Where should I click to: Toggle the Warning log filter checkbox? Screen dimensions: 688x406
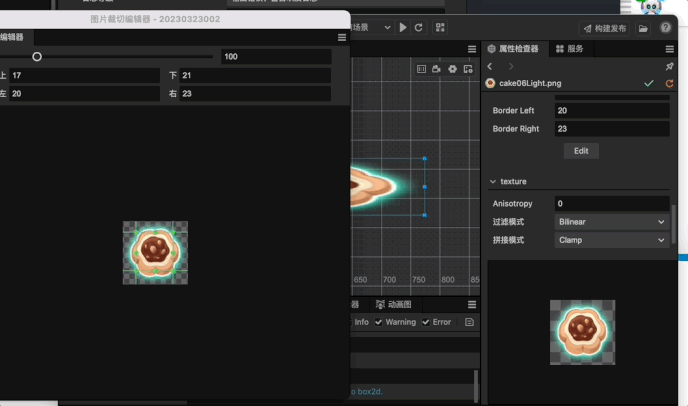tap(378, 322)
